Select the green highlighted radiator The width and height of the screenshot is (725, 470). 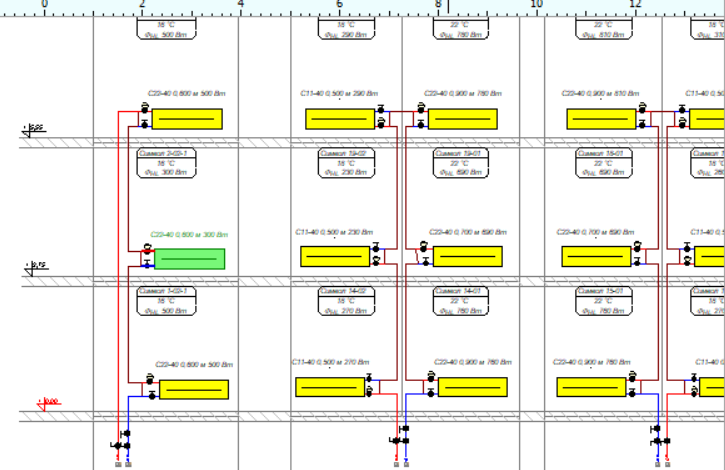pyautogui.click(x=189, y=259)
